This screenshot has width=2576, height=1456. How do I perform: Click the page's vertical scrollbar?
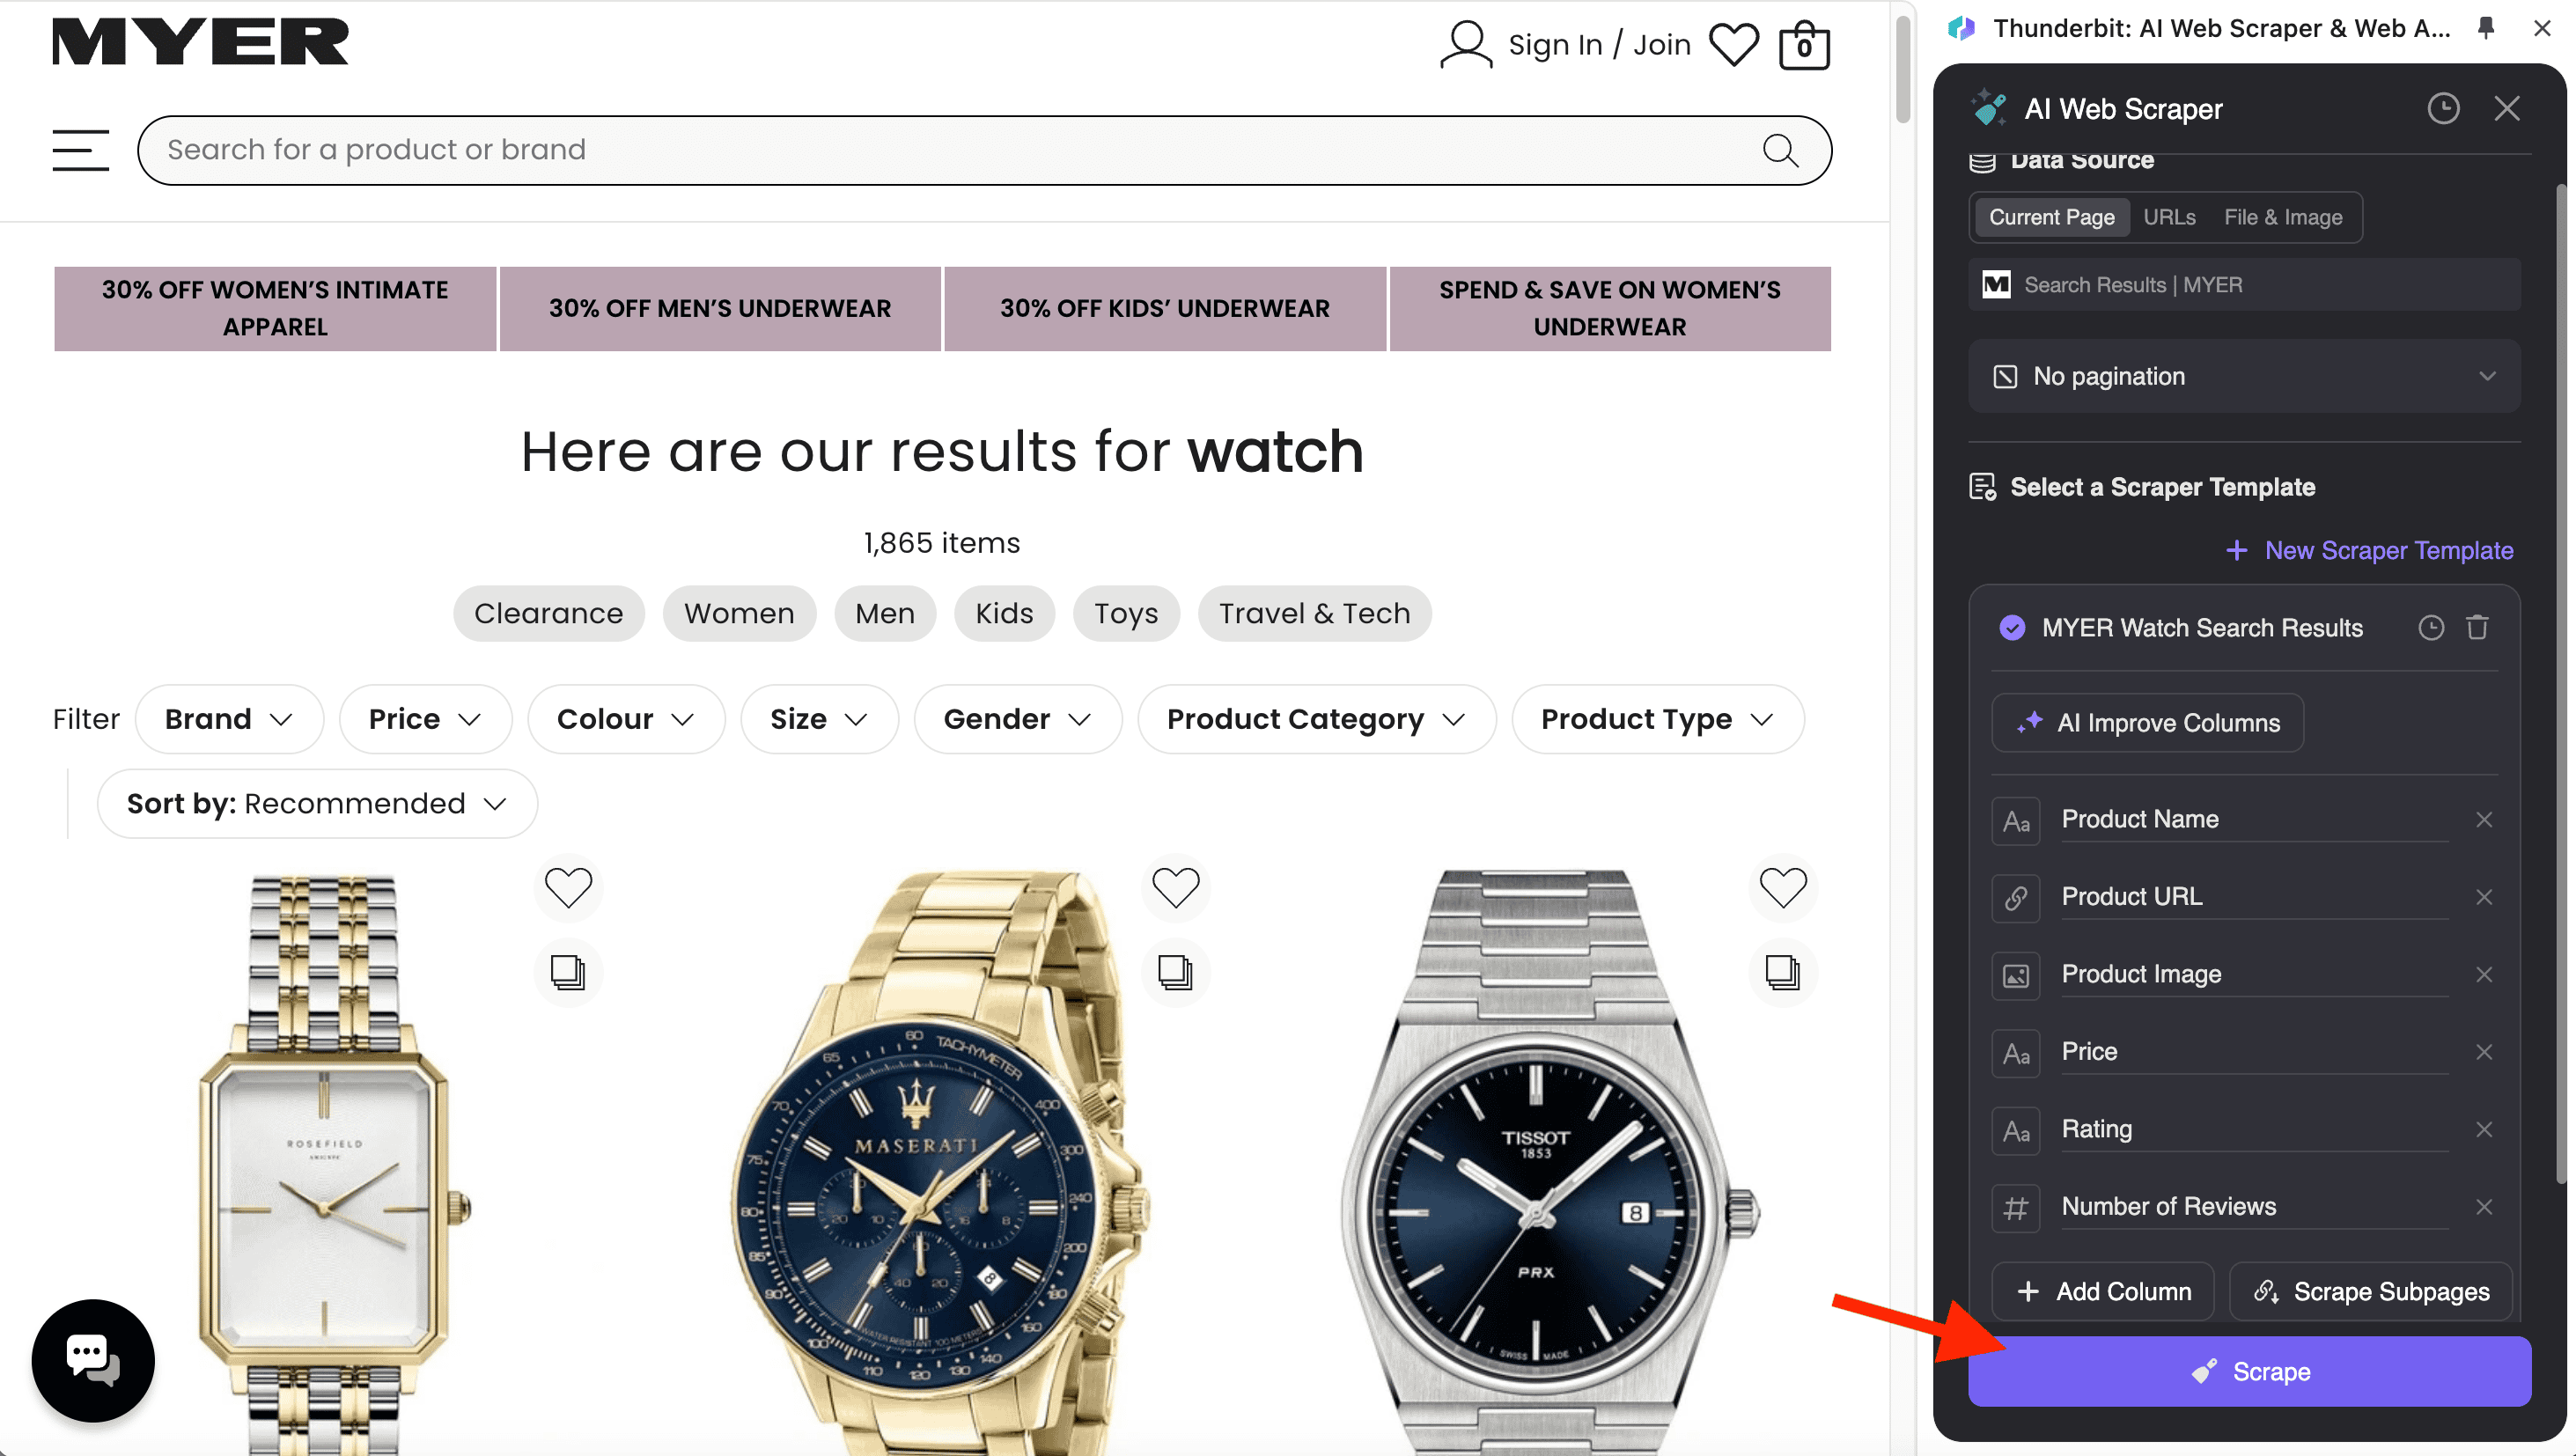pyautogui.click(x=1902, y=70)
